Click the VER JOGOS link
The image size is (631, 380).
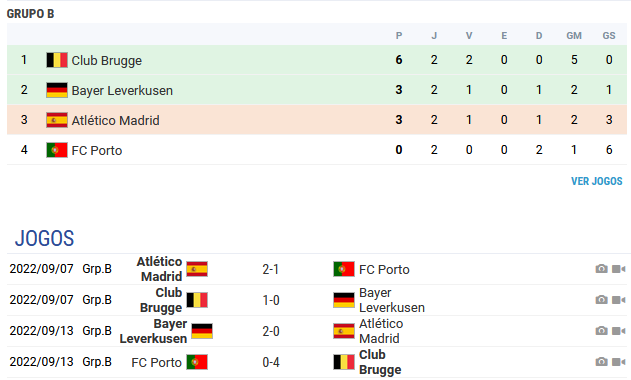coord(596,181)
